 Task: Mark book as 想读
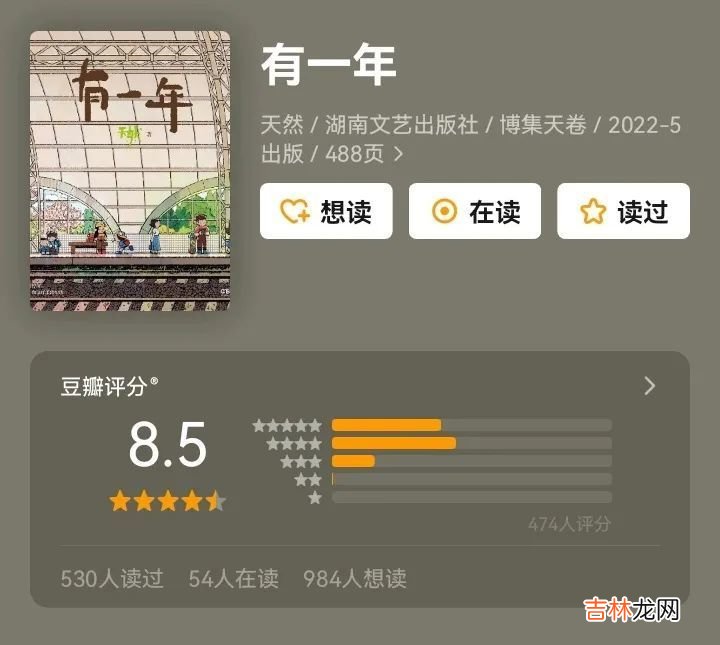[326, 211]
